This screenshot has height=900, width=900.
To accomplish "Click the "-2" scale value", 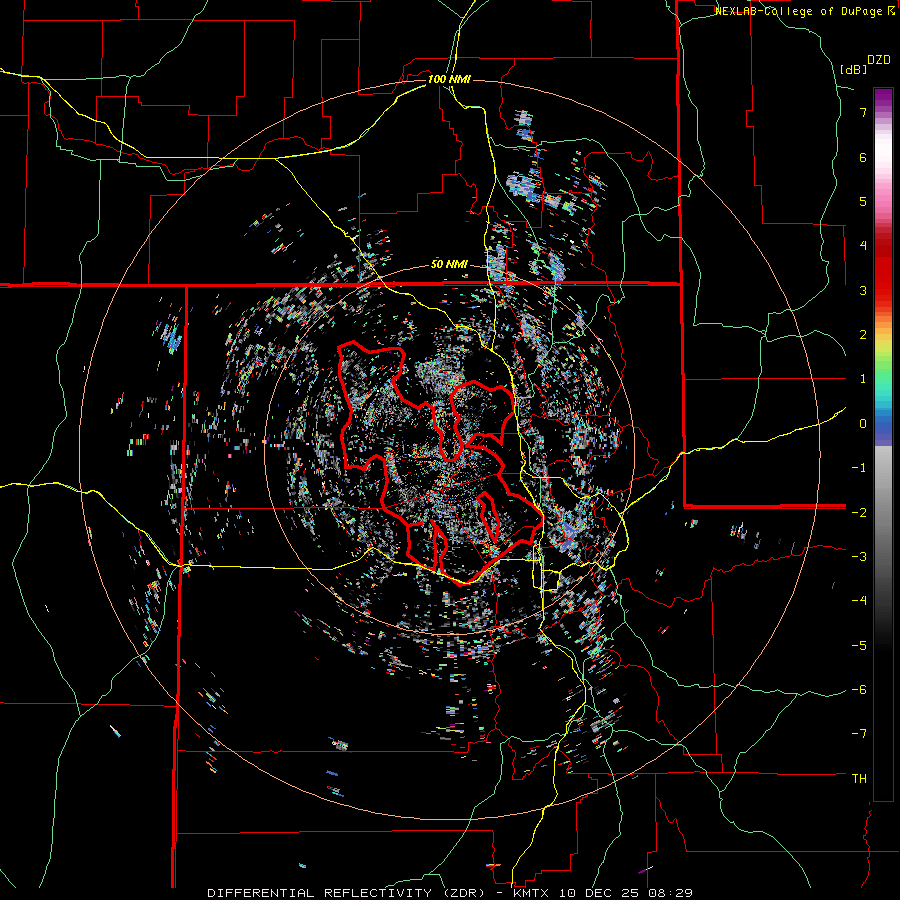I will pyautogui.click(x=859, y=512).
